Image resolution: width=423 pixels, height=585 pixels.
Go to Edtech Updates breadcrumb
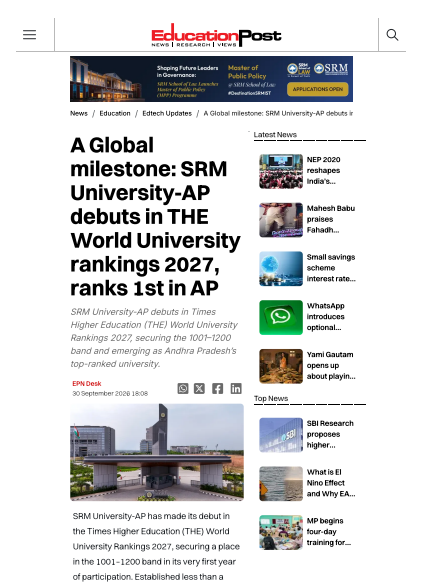[167, 113]
